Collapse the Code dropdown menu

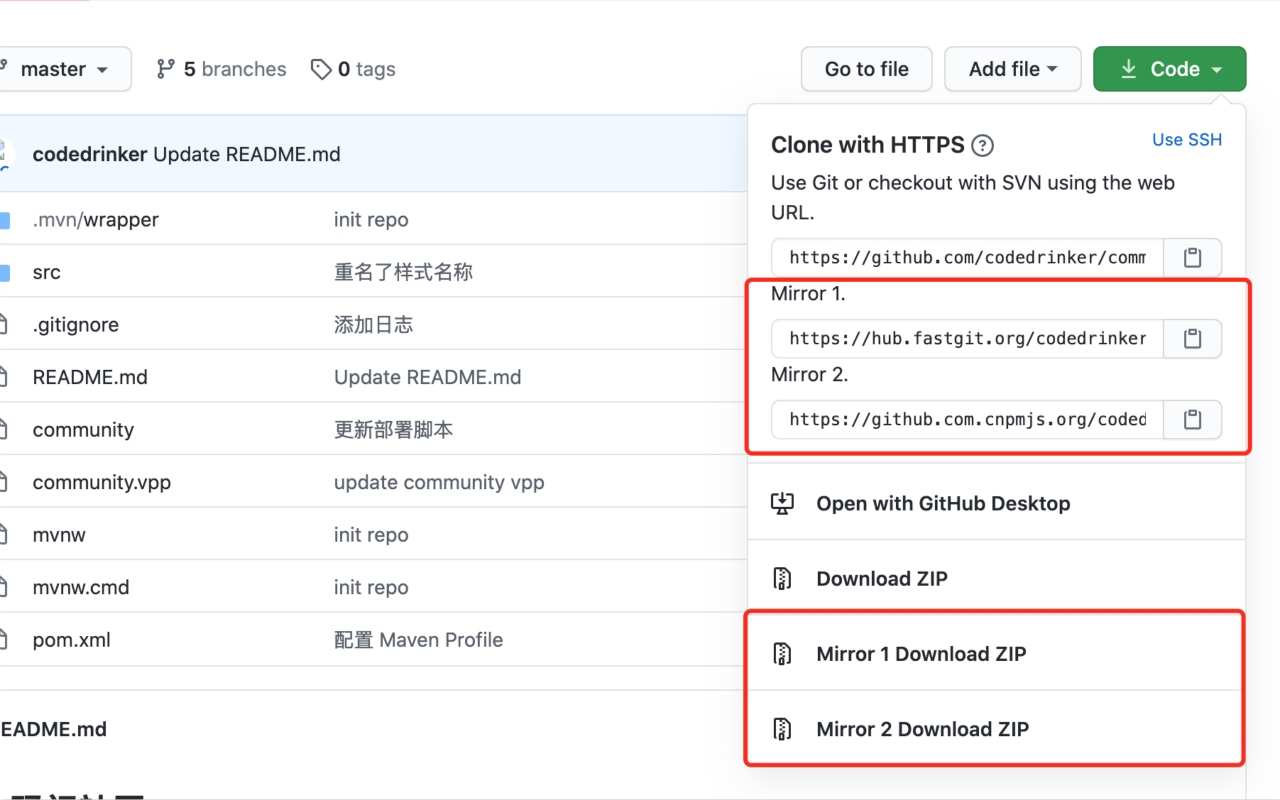click(1169, 68)
